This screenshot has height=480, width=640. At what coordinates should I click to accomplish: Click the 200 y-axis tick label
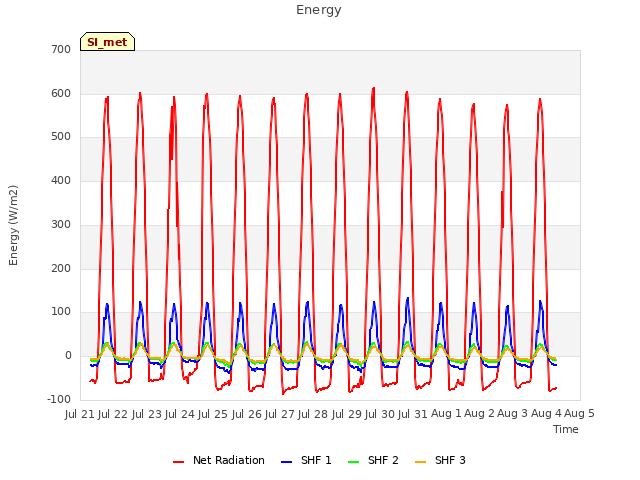[61, 269]
